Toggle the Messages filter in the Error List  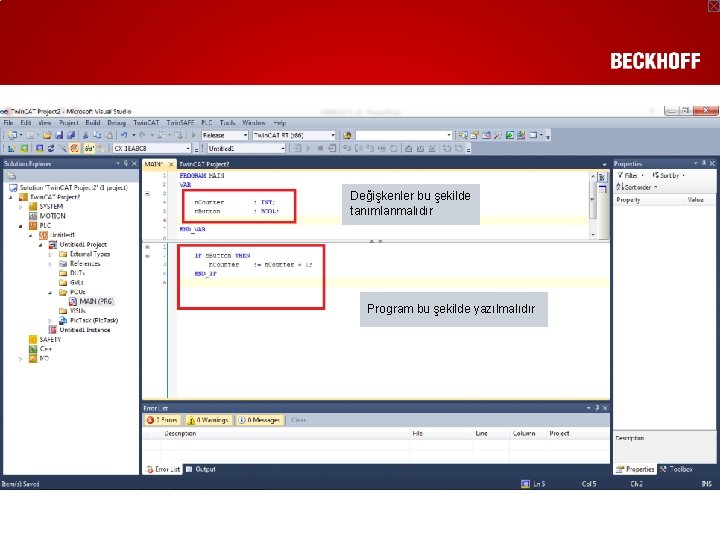coord(259,420)
